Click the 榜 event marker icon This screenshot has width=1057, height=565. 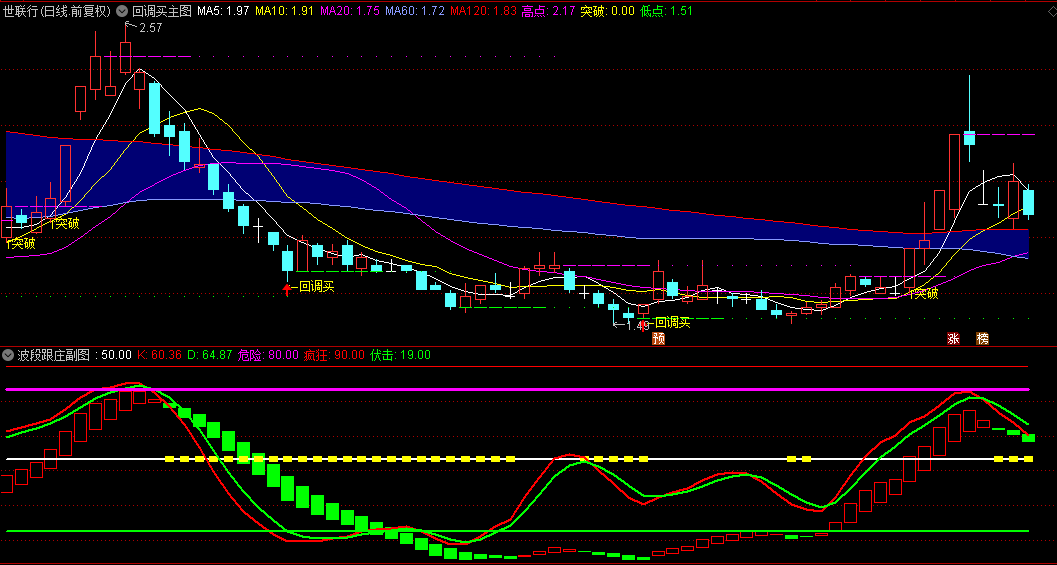983,338
